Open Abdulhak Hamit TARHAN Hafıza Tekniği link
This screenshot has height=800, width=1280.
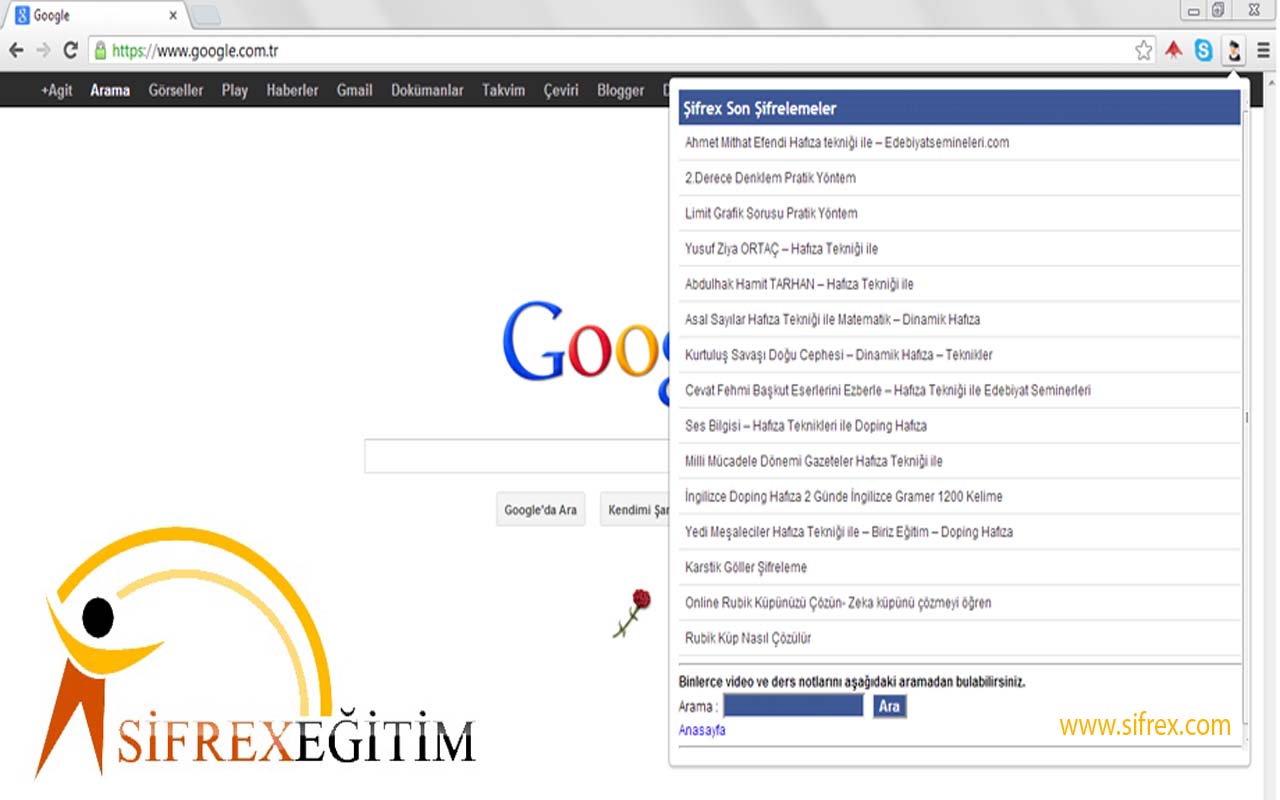click(x=799, y=284)
